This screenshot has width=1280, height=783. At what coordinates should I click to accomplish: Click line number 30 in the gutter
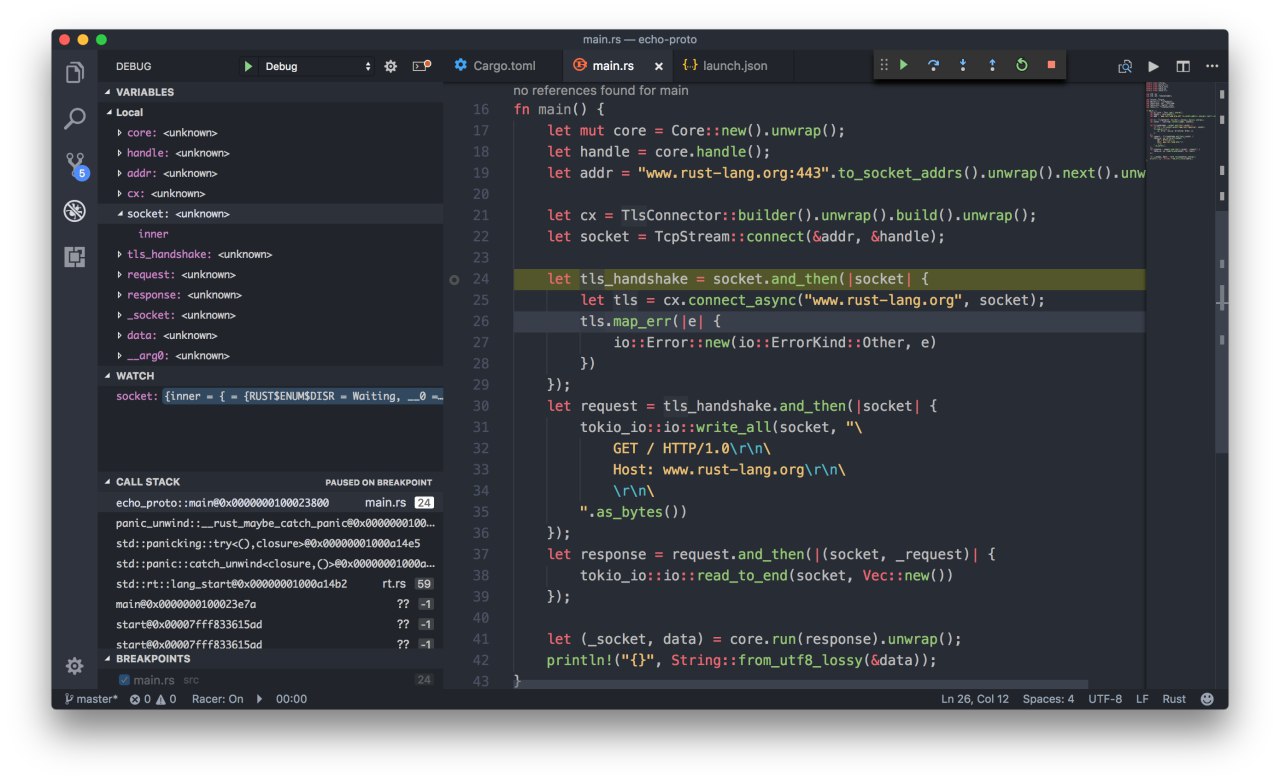(x=480, y=406)
